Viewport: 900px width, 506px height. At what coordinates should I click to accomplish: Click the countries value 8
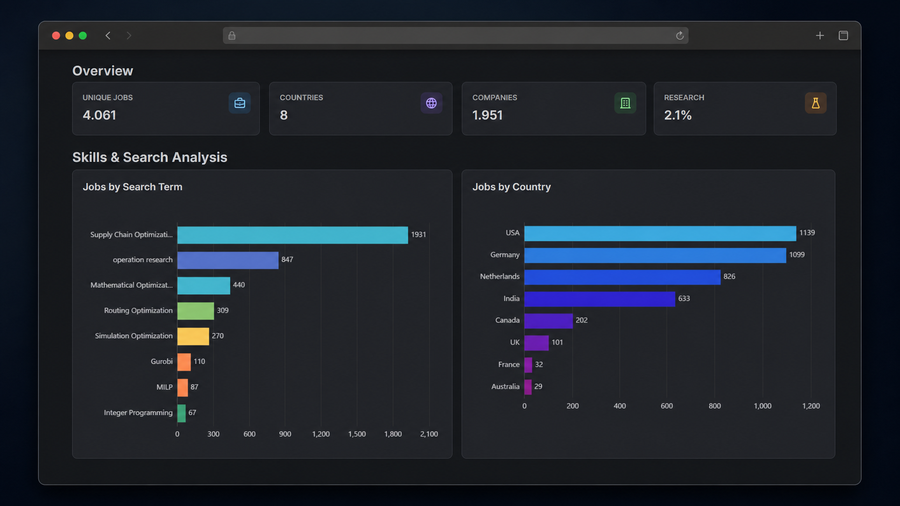coord(284,115)
